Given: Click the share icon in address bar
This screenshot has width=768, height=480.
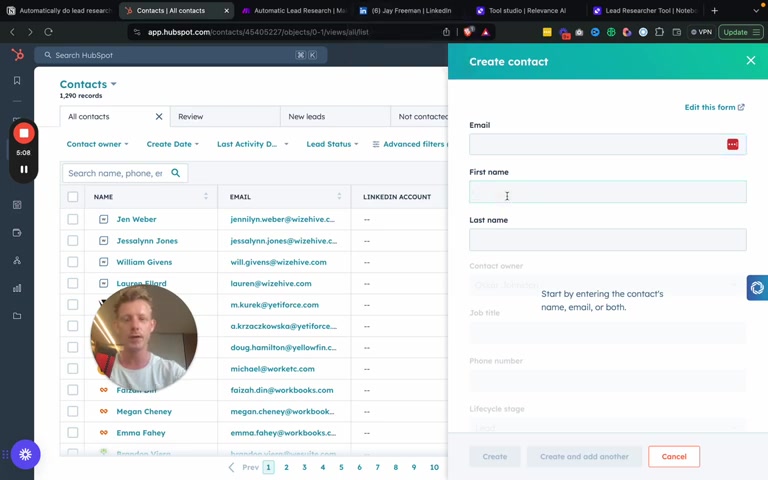Looking at the screenshot, I should click(446, 32).
